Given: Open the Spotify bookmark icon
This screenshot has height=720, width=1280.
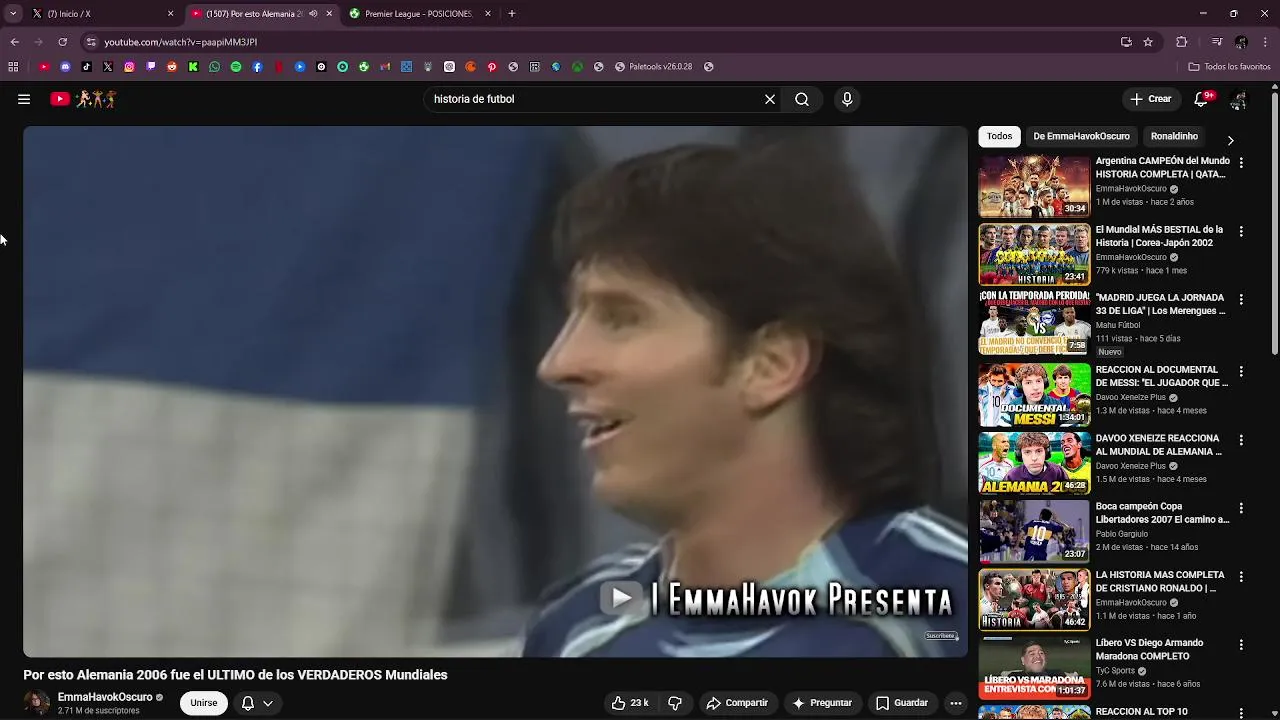Looking at the screenshot, I should tap(236, 67).
